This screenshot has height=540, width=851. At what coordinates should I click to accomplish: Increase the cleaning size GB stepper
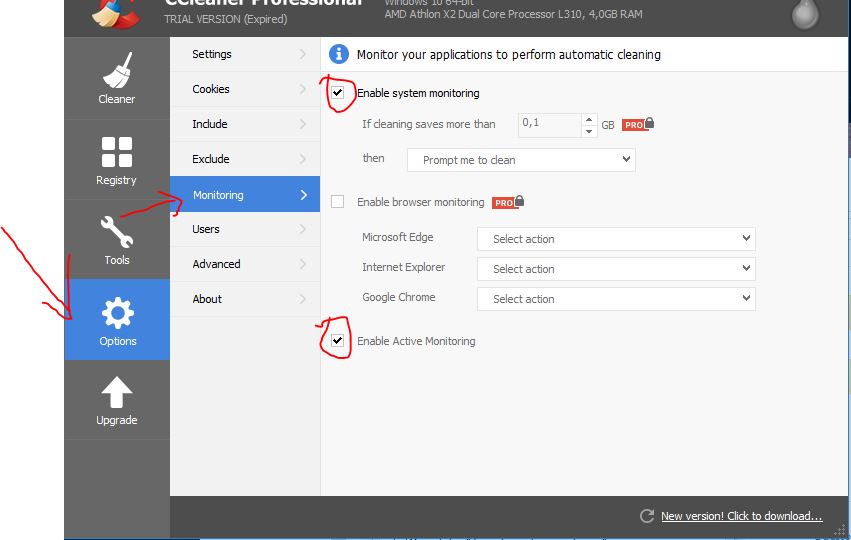589,120
